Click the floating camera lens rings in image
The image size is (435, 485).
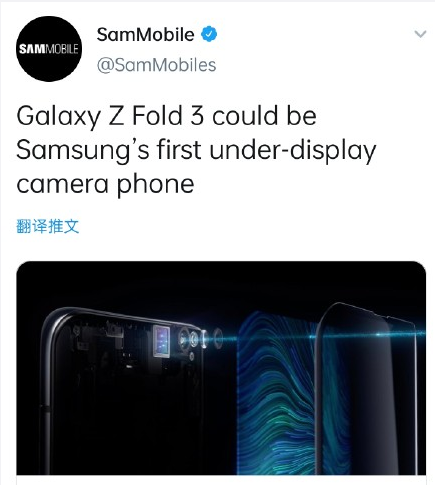[x=200, y=339]
